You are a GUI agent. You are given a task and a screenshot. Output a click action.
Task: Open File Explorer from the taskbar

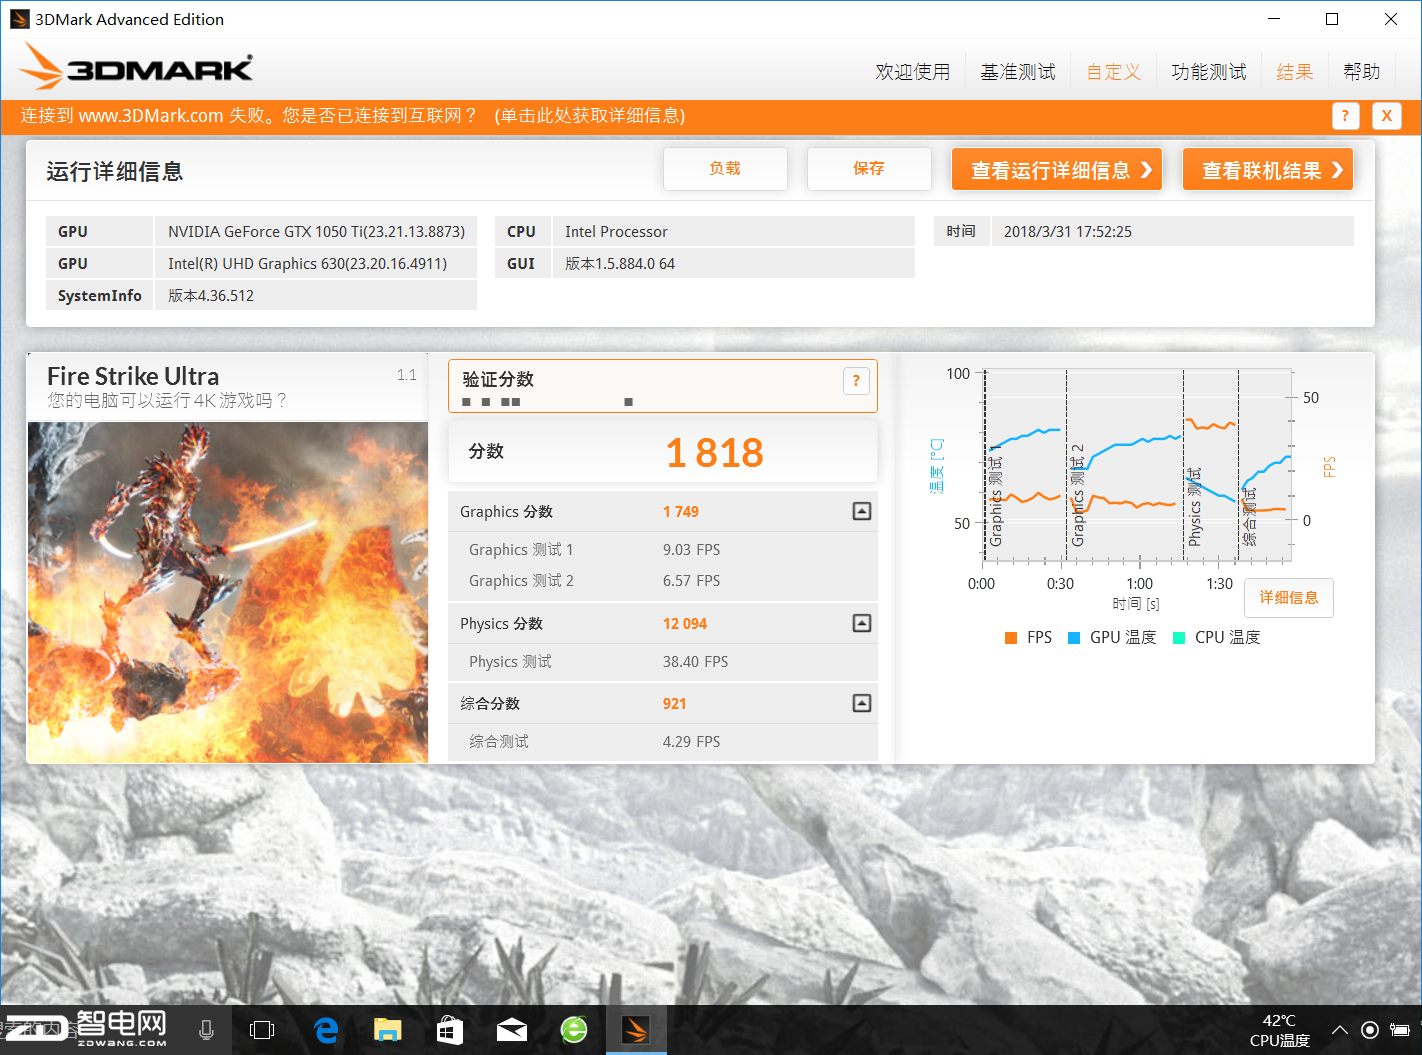tap(388, 1030)
